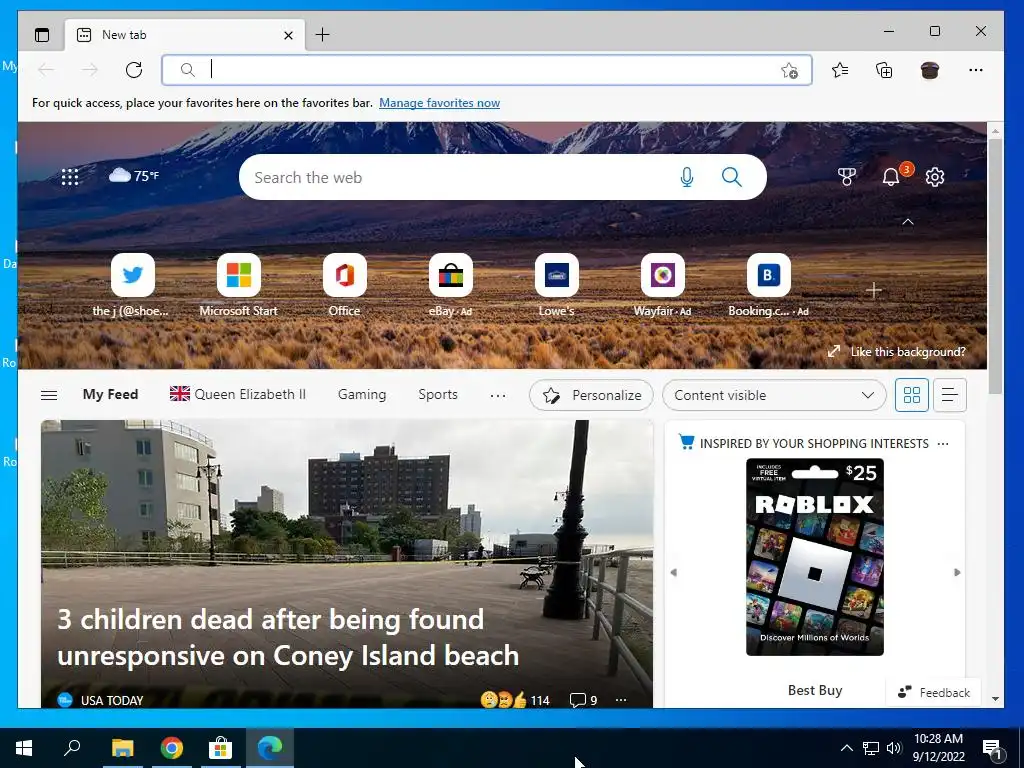Show next shopping item arrow
The image size is (1024, 768).
957,572
